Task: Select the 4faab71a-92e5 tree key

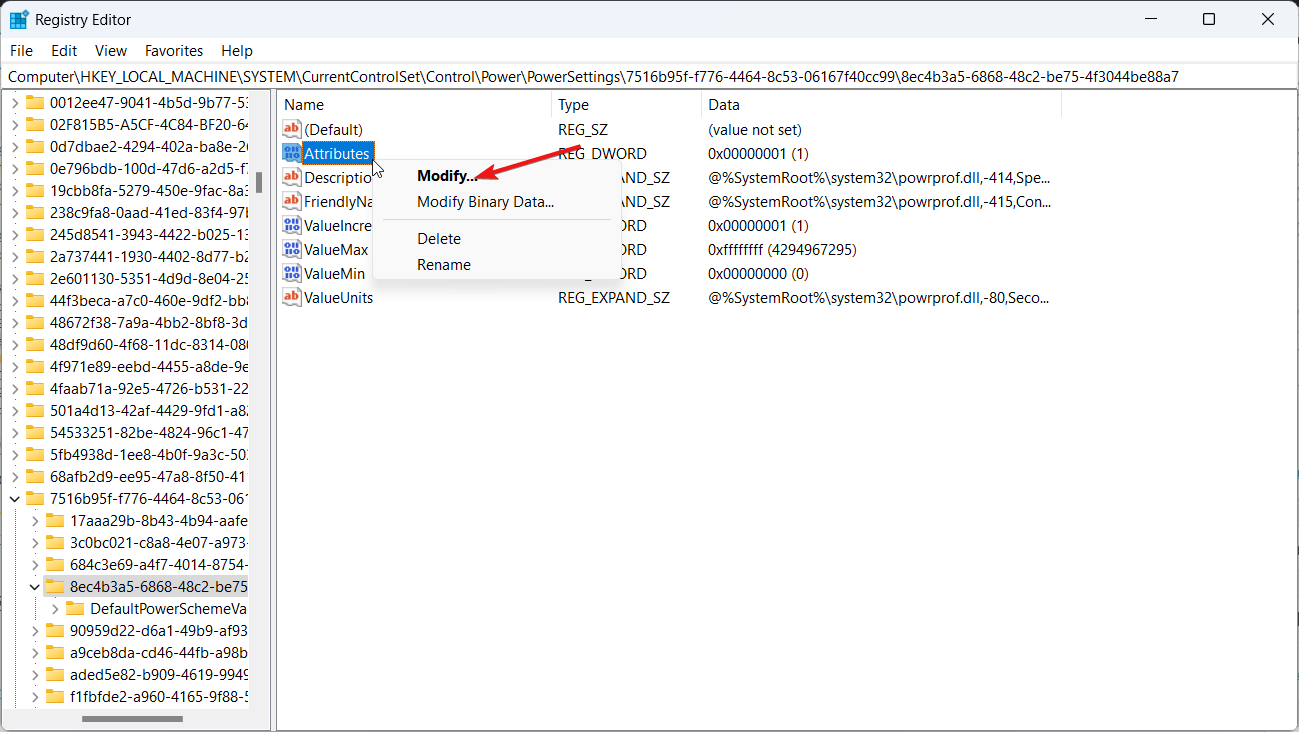Action: coord(149,388)
